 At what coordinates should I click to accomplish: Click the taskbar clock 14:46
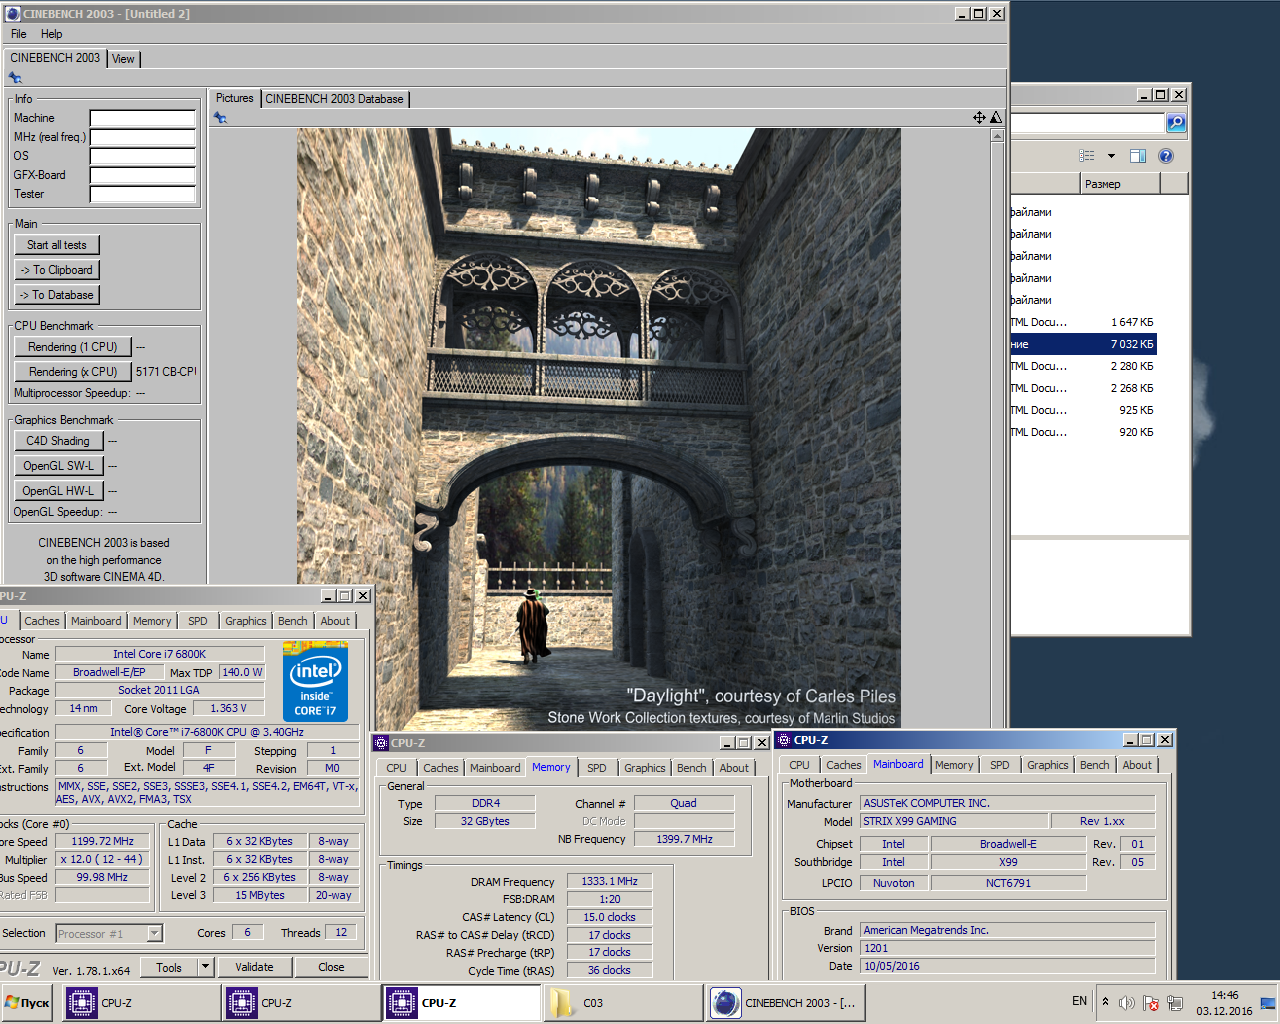(x=1224, y=995)
